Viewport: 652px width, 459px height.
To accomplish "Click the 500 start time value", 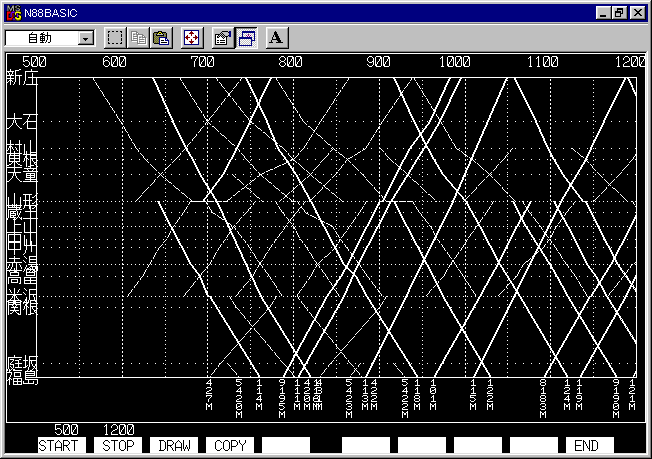I will [x=66, y=430].
